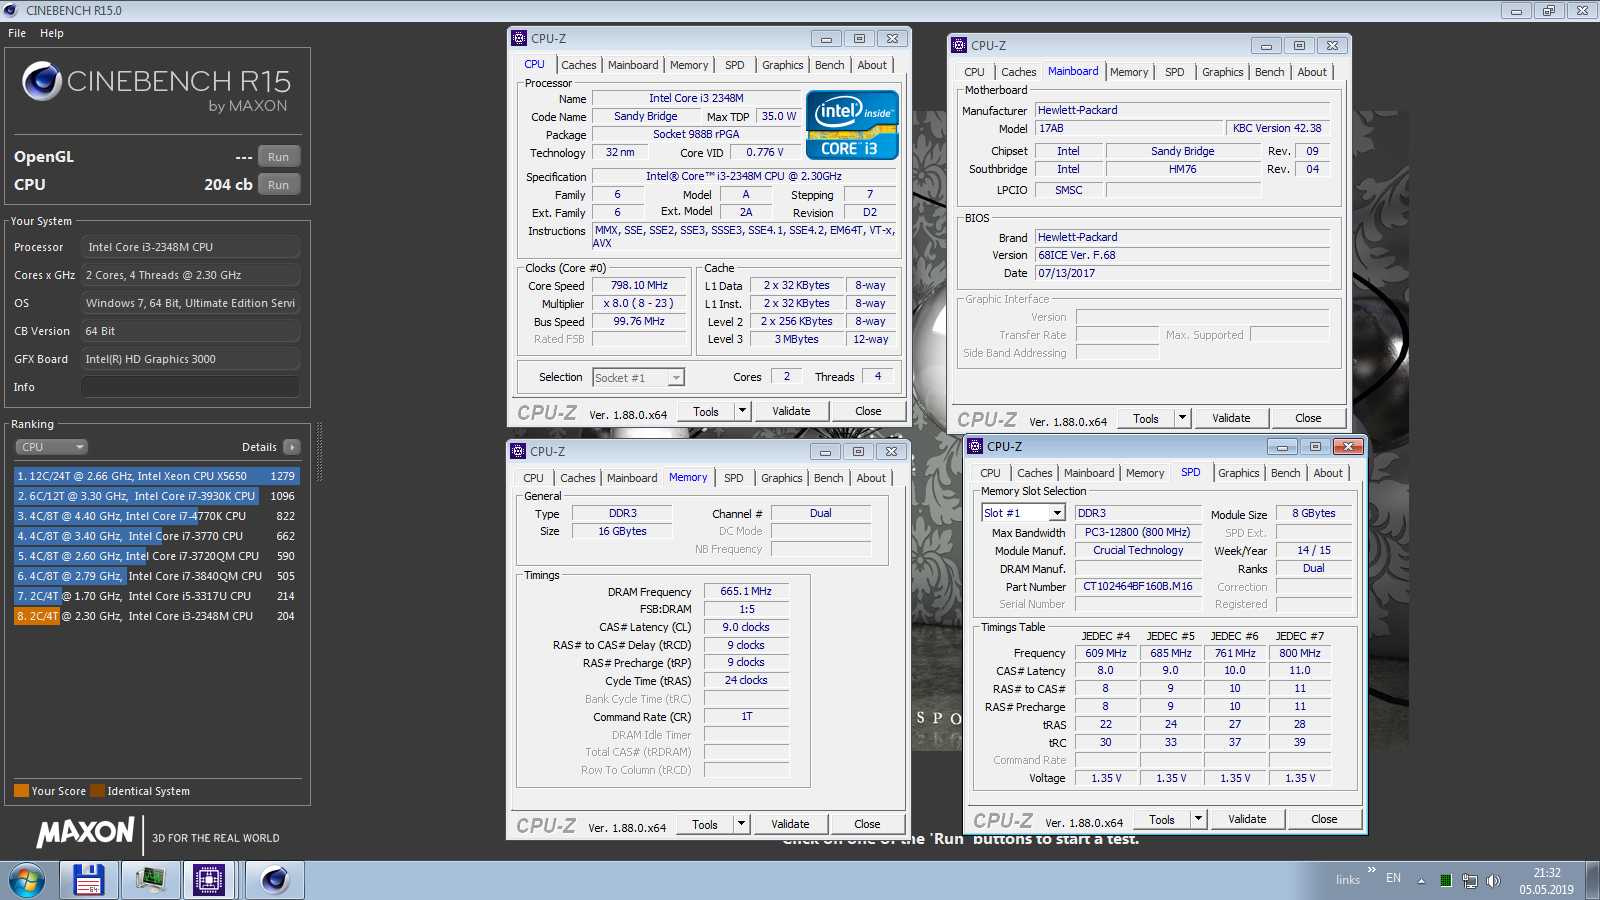
Task: Click Tools button in SPD window
Action: 1162,819
